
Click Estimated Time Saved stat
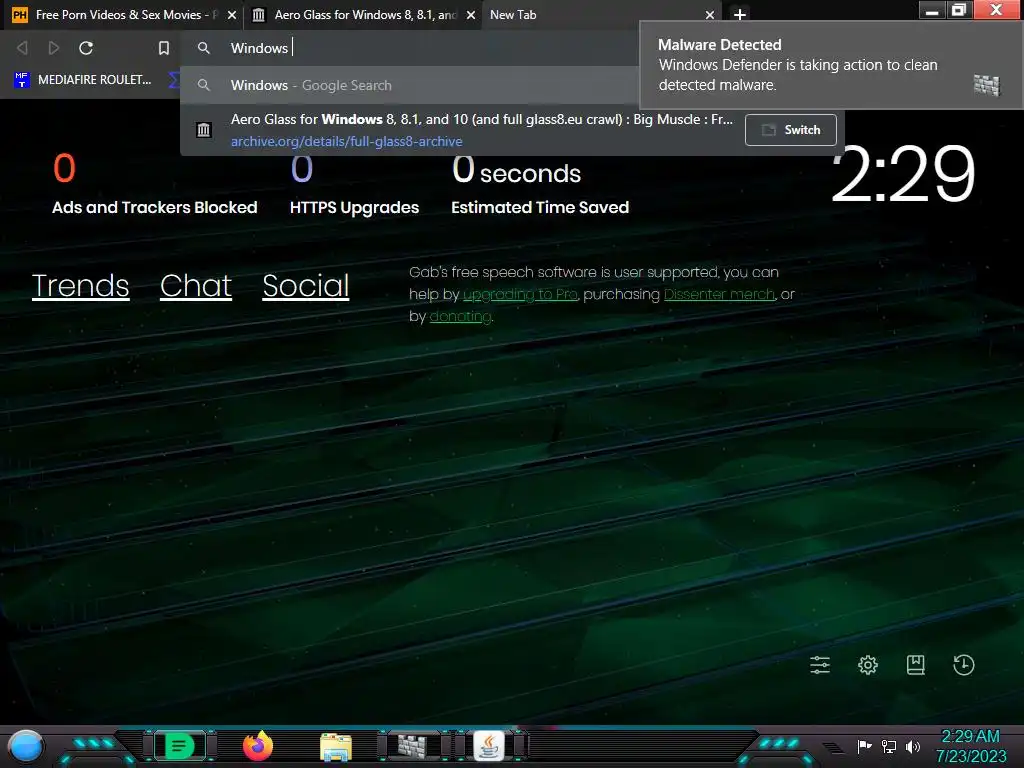click(540, 184)
